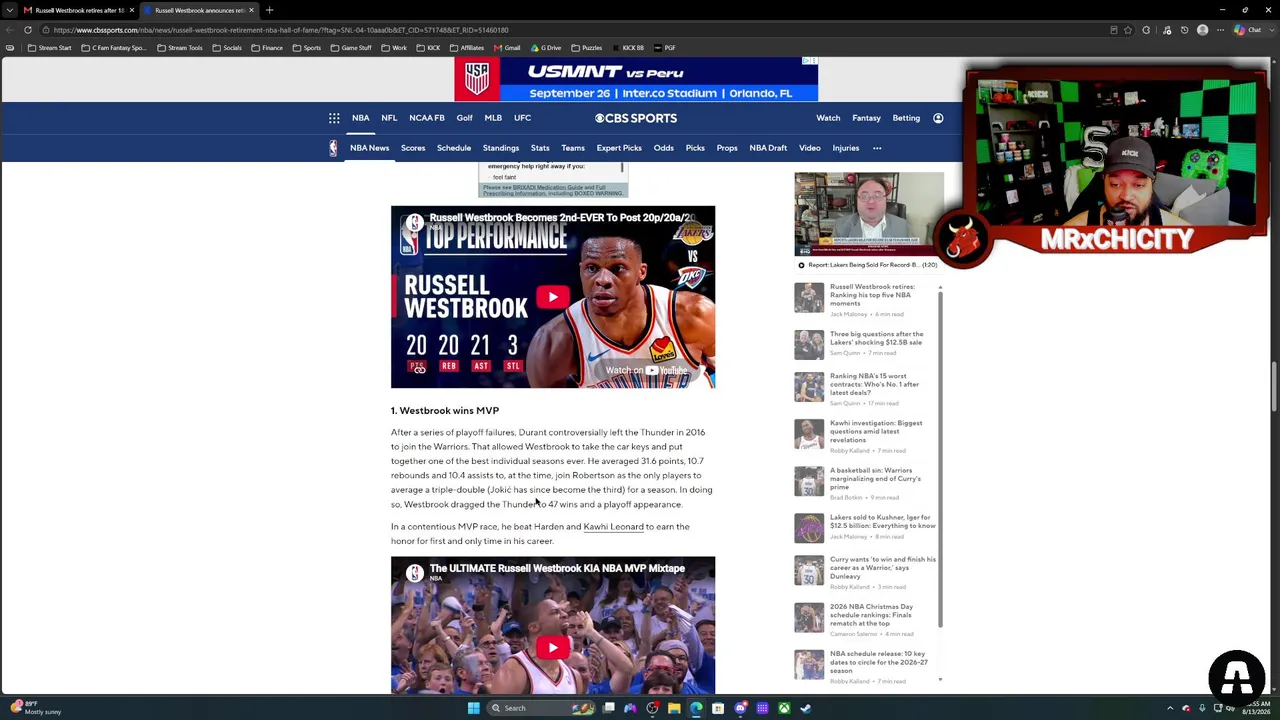Screen dimensions: 1280x720
Task: Open the NBA Schedule page
Action: point(454,148)
